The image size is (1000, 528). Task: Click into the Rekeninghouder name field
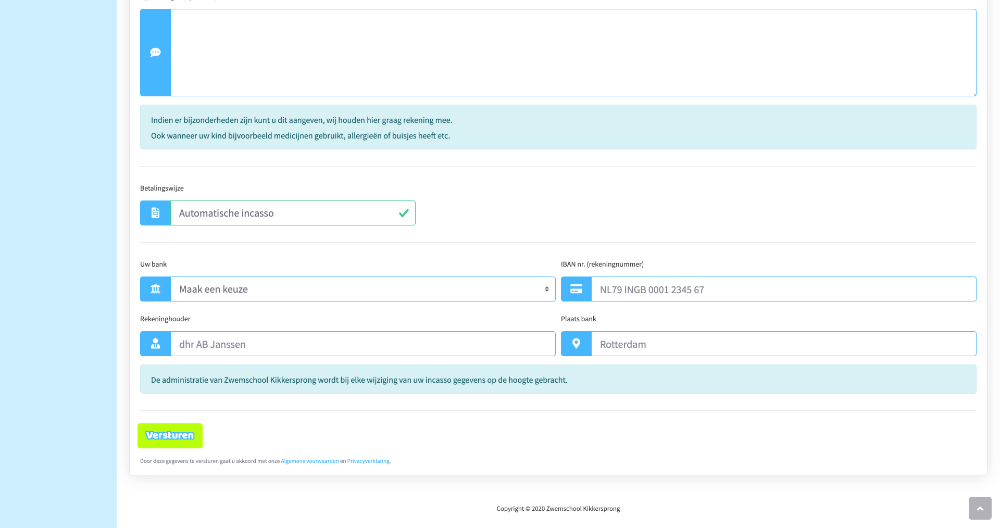[x=362, y=344]
